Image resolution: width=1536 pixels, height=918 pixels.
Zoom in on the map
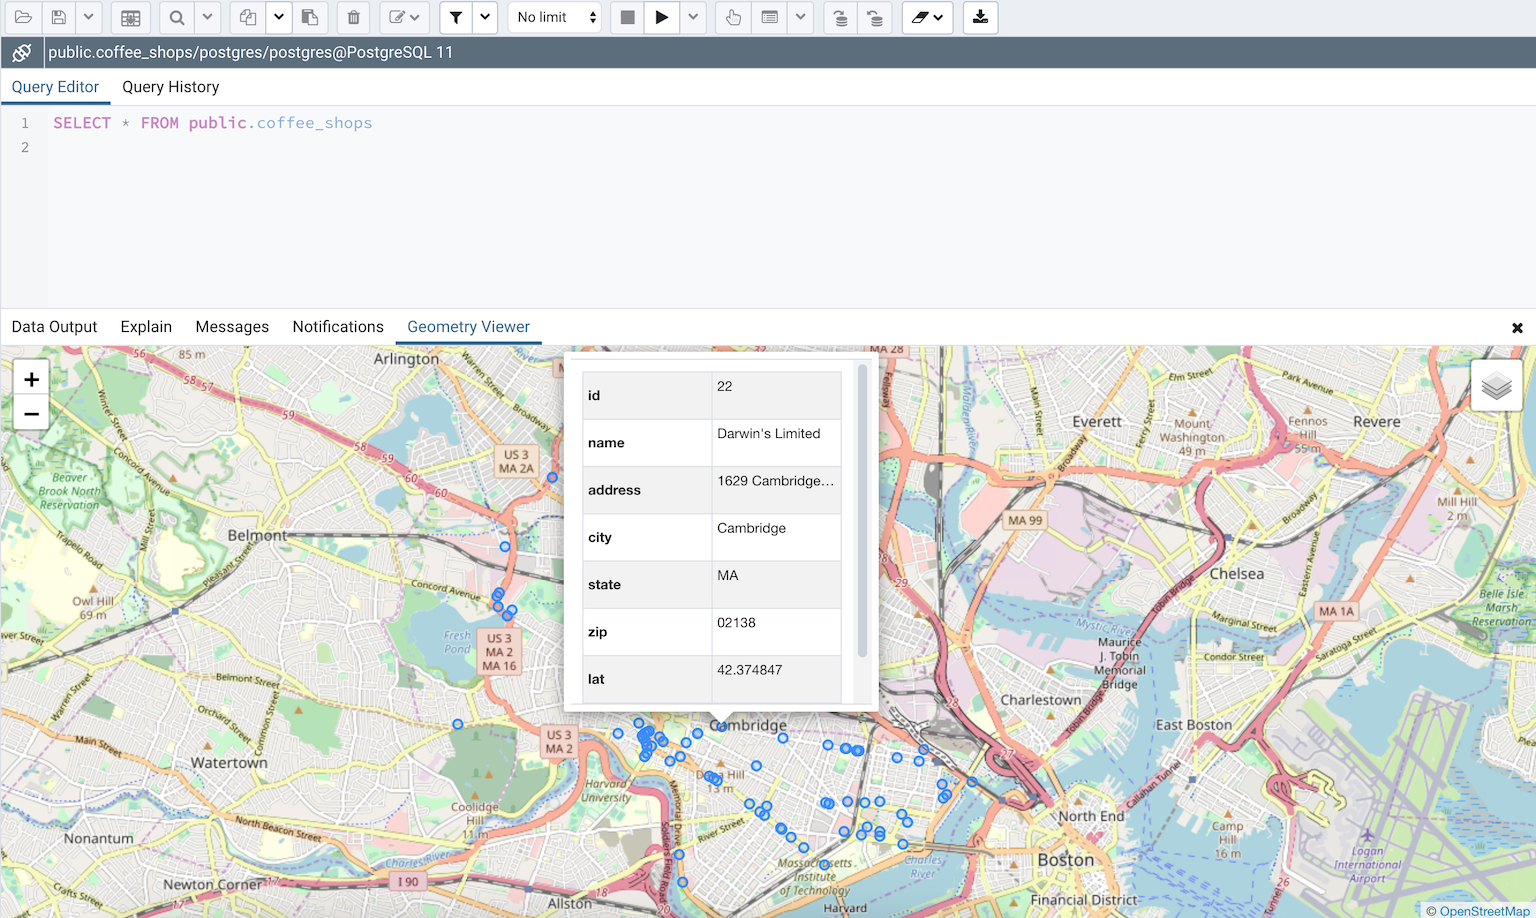point(31,379)
